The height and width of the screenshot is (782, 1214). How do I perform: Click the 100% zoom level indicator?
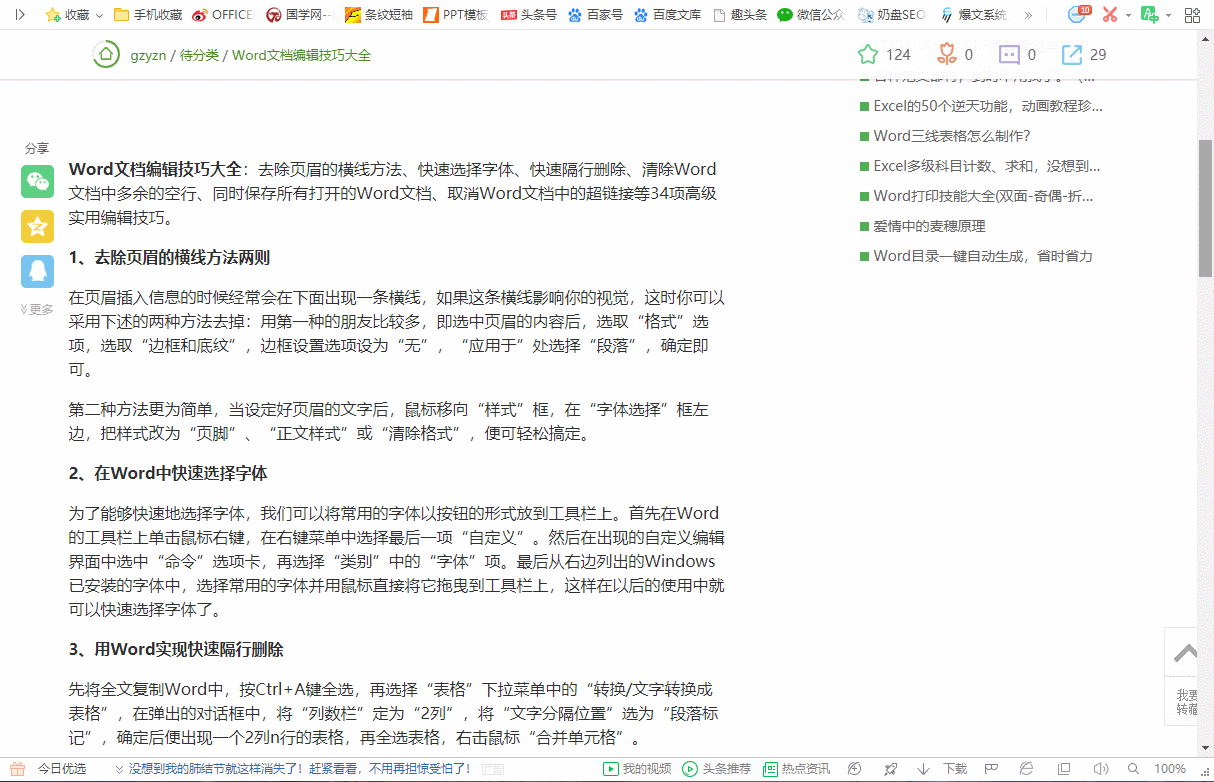(x=1170, y=769)
